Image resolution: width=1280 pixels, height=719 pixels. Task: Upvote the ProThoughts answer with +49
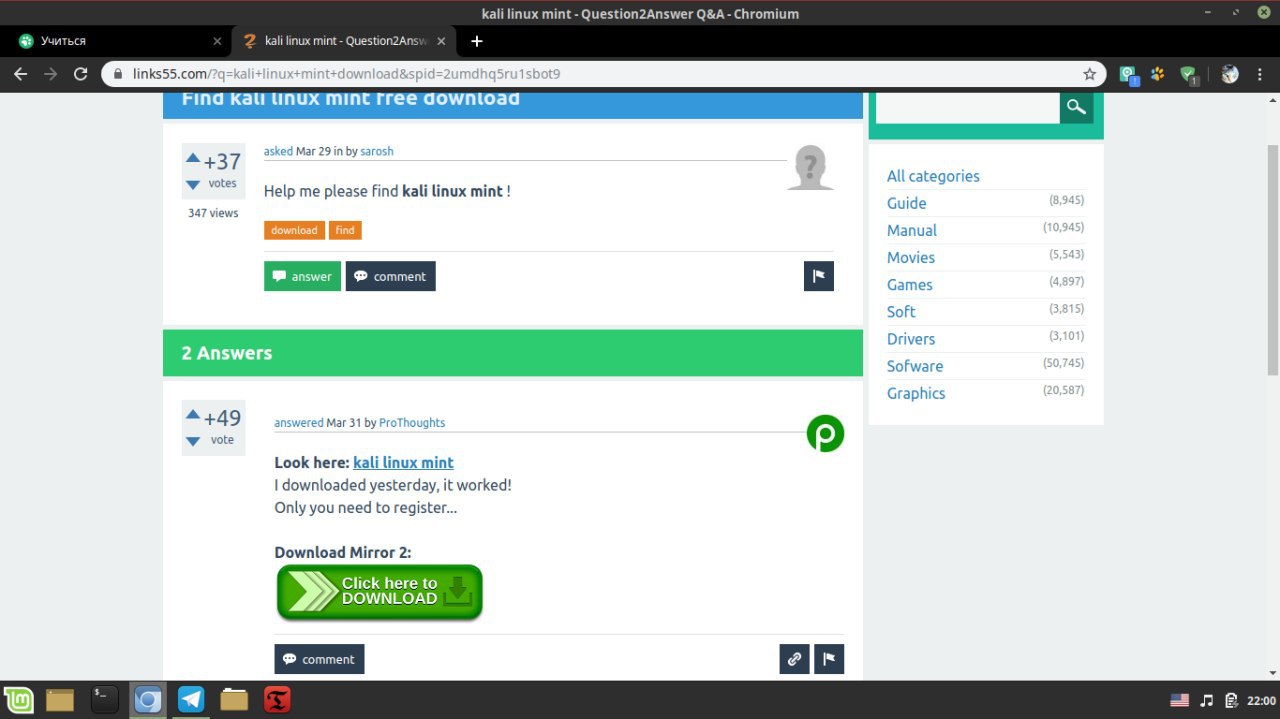tap(193, 414)
